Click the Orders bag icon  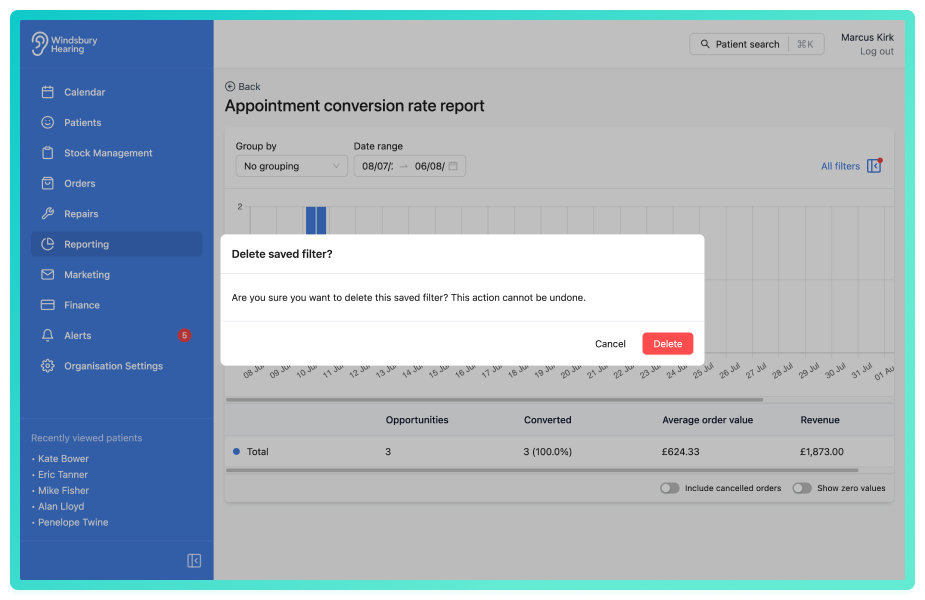coord(48,183)
